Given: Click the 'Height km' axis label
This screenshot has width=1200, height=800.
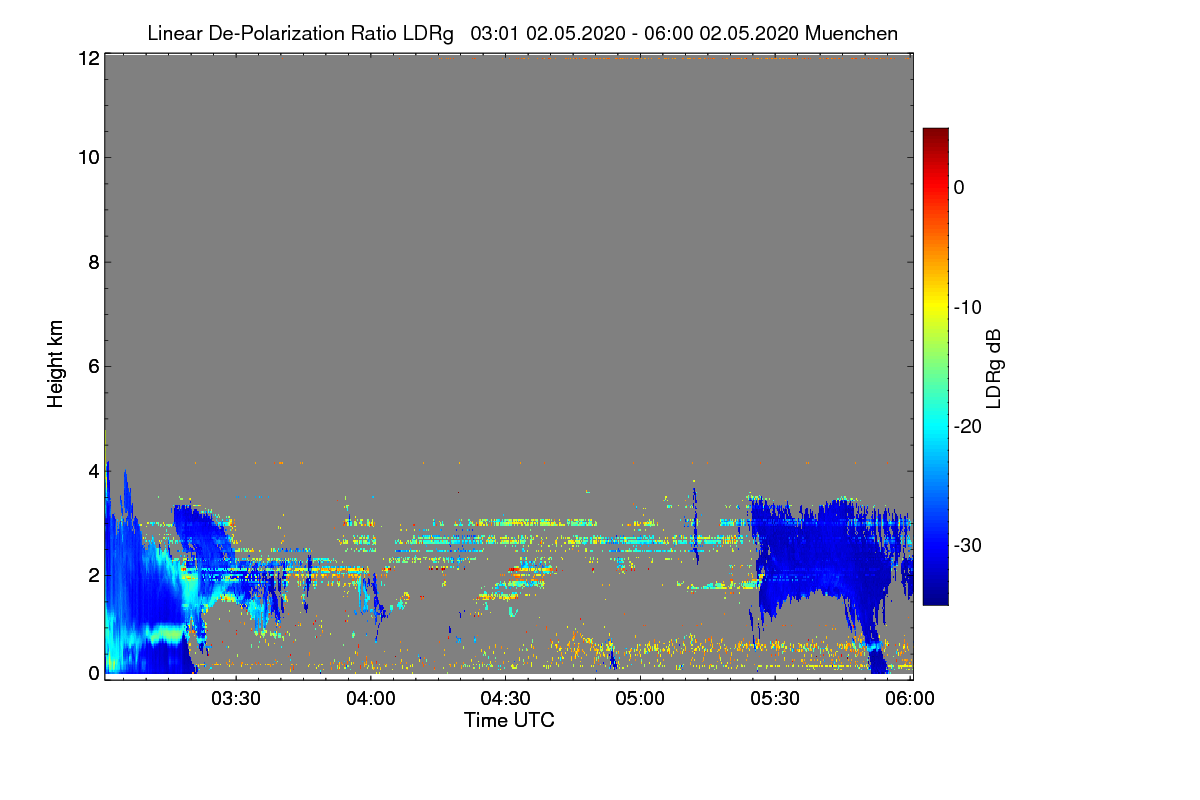Looking at the screenshot, I should point(56,364).
